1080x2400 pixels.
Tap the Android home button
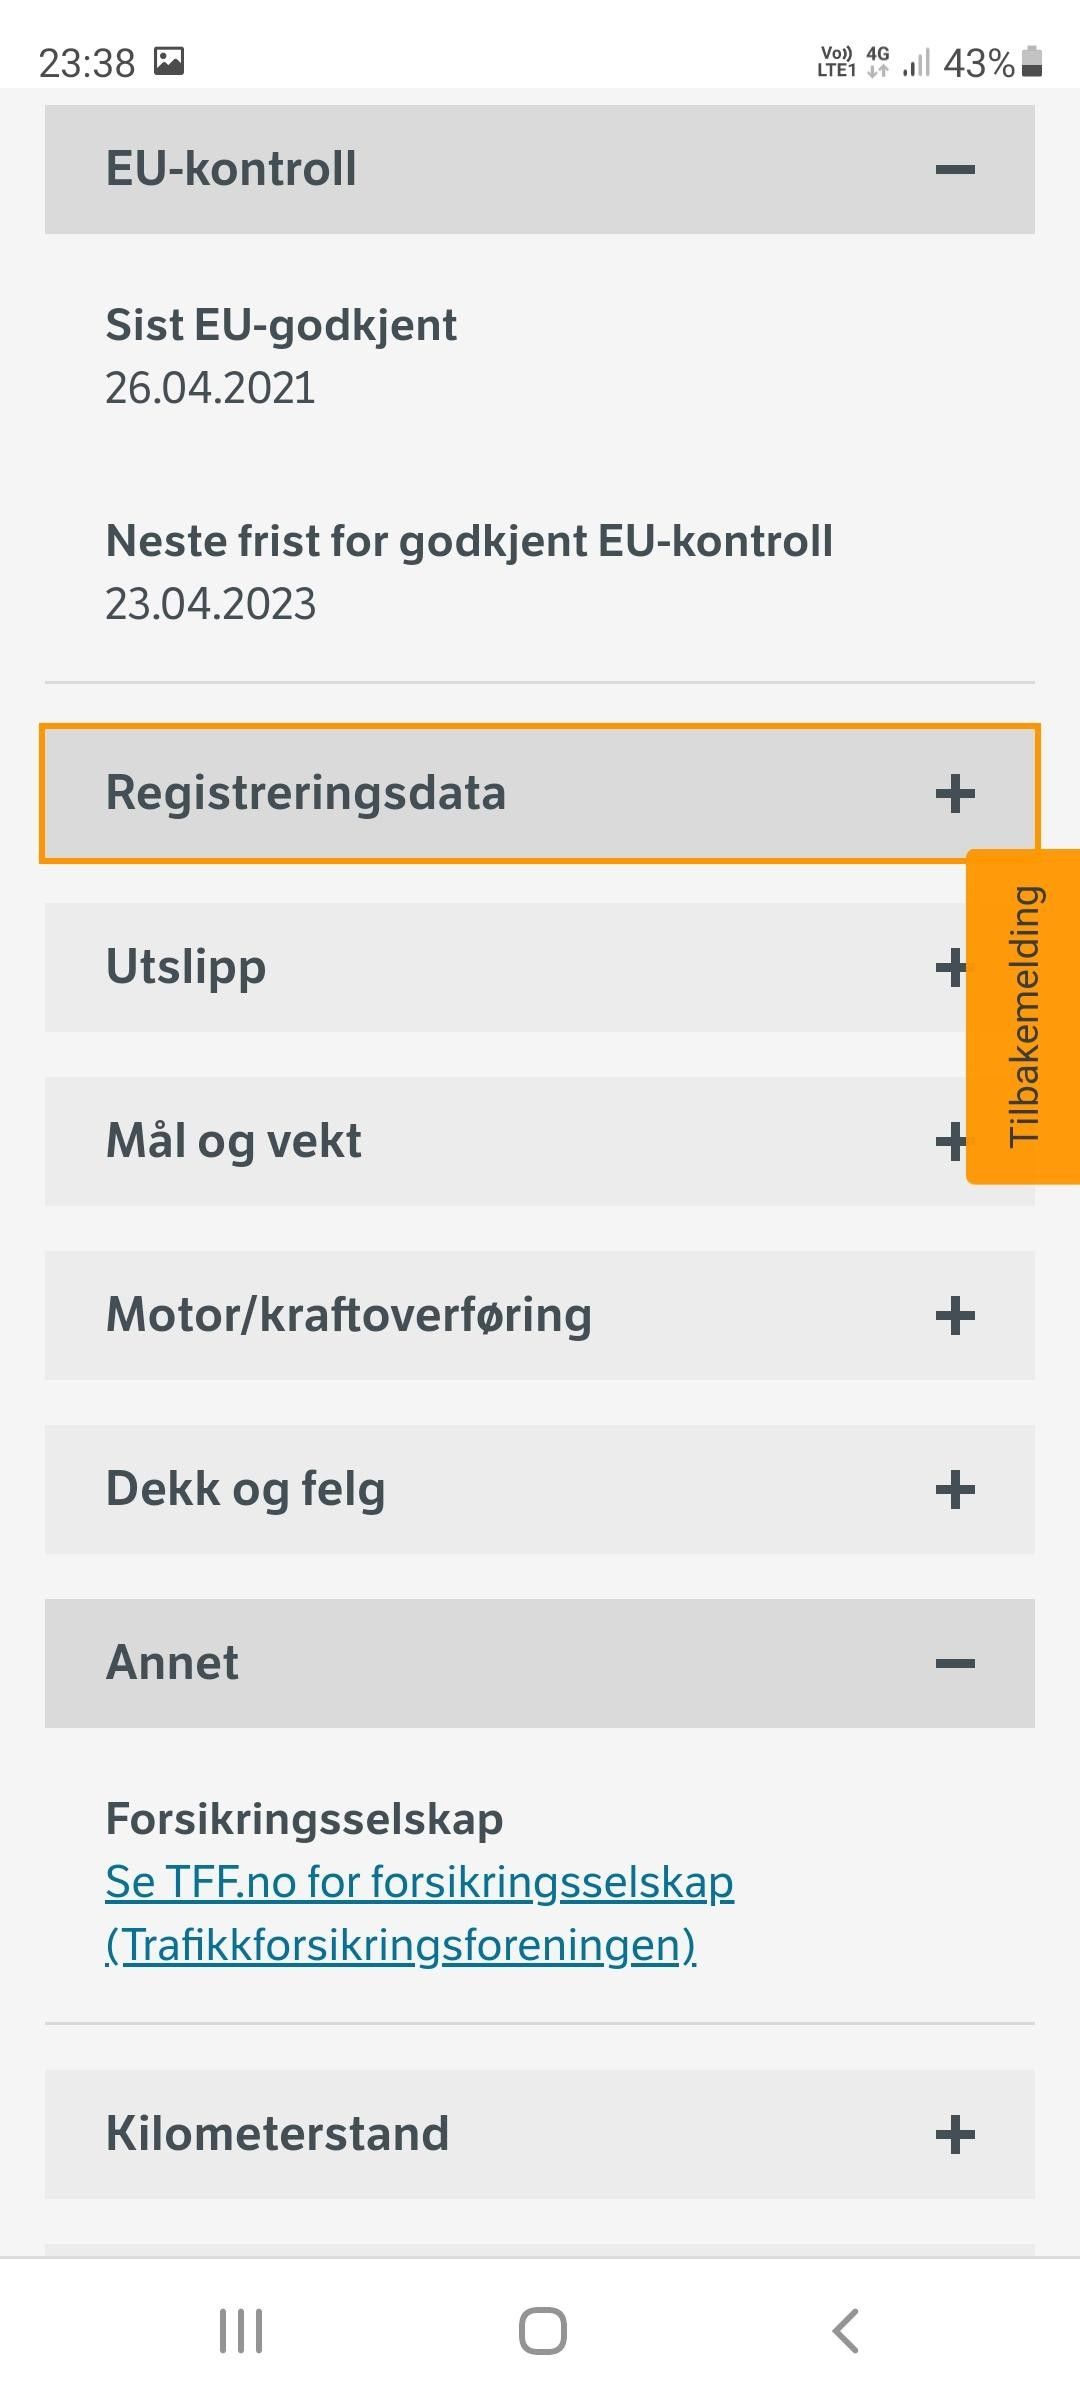(542, 2331)
